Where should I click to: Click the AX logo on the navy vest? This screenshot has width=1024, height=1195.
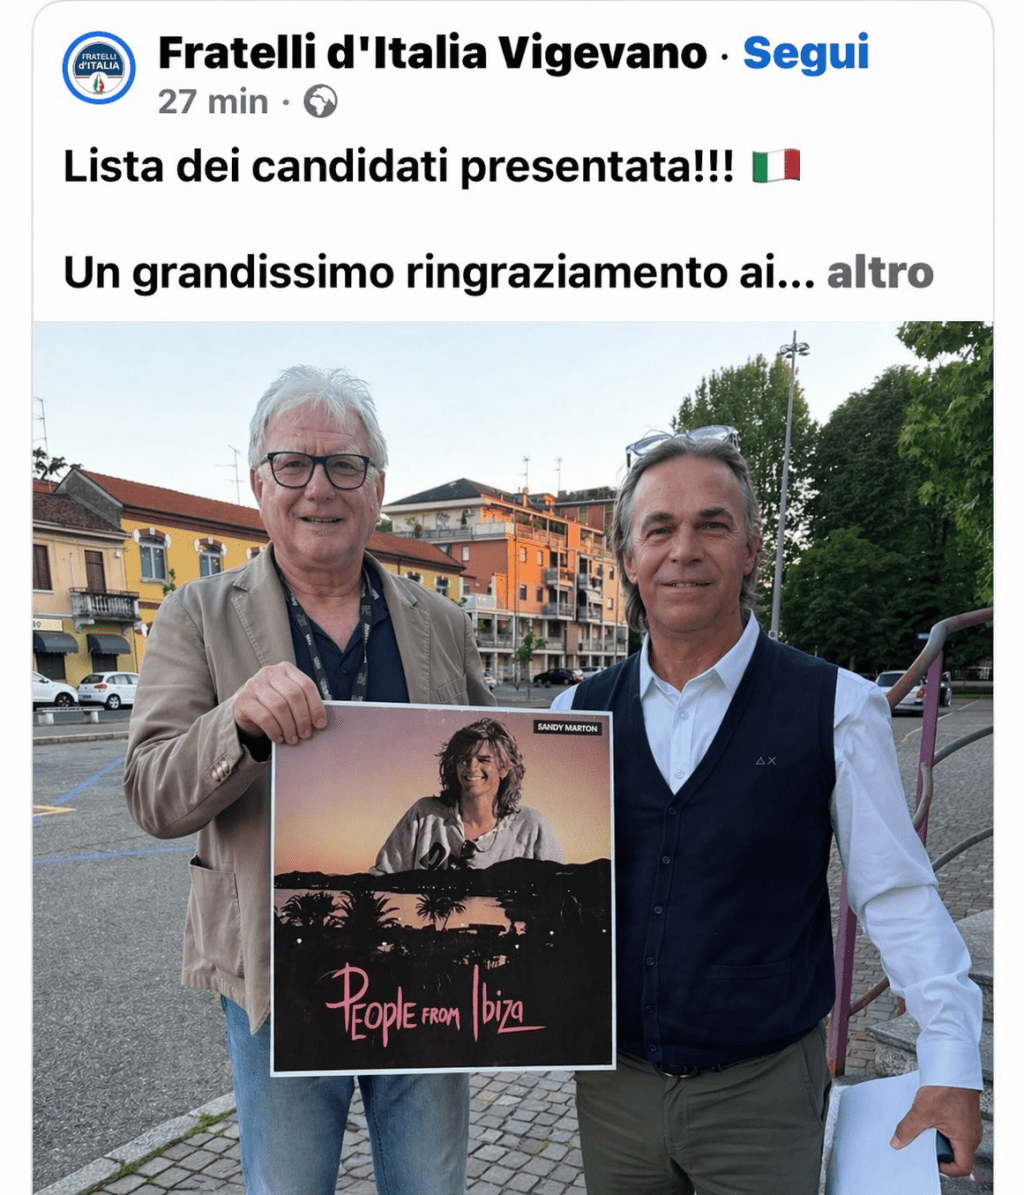click(766, 761)
